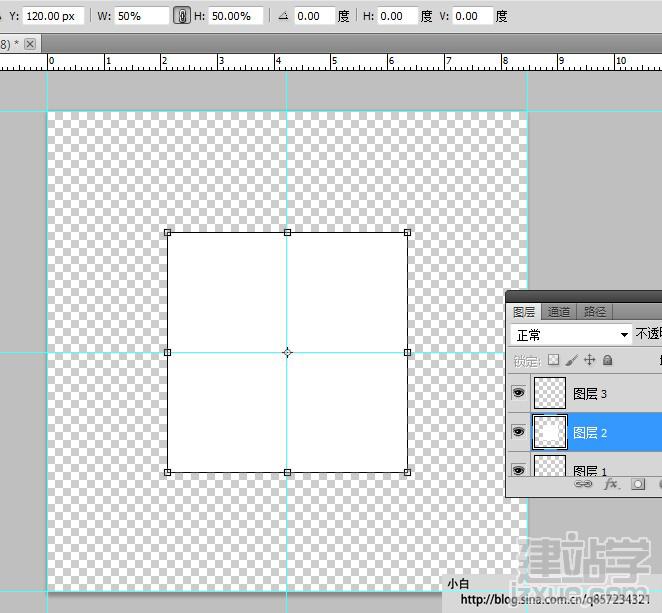This screenshot has height=613, width=662.
Task: Click the bottom-right transform handle
Action: [407, 472]
